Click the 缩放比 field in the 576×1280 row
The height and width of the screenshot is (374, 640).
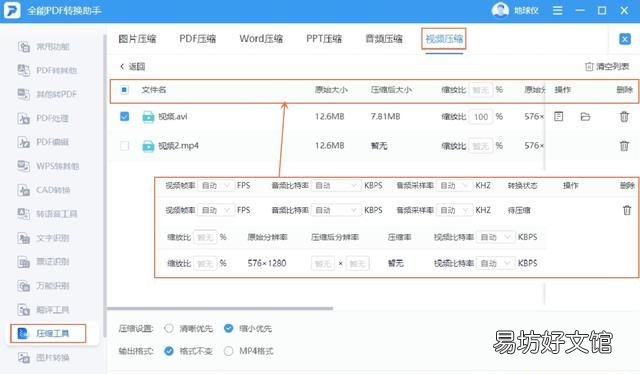pyautogui.click(x=205, y=263)
